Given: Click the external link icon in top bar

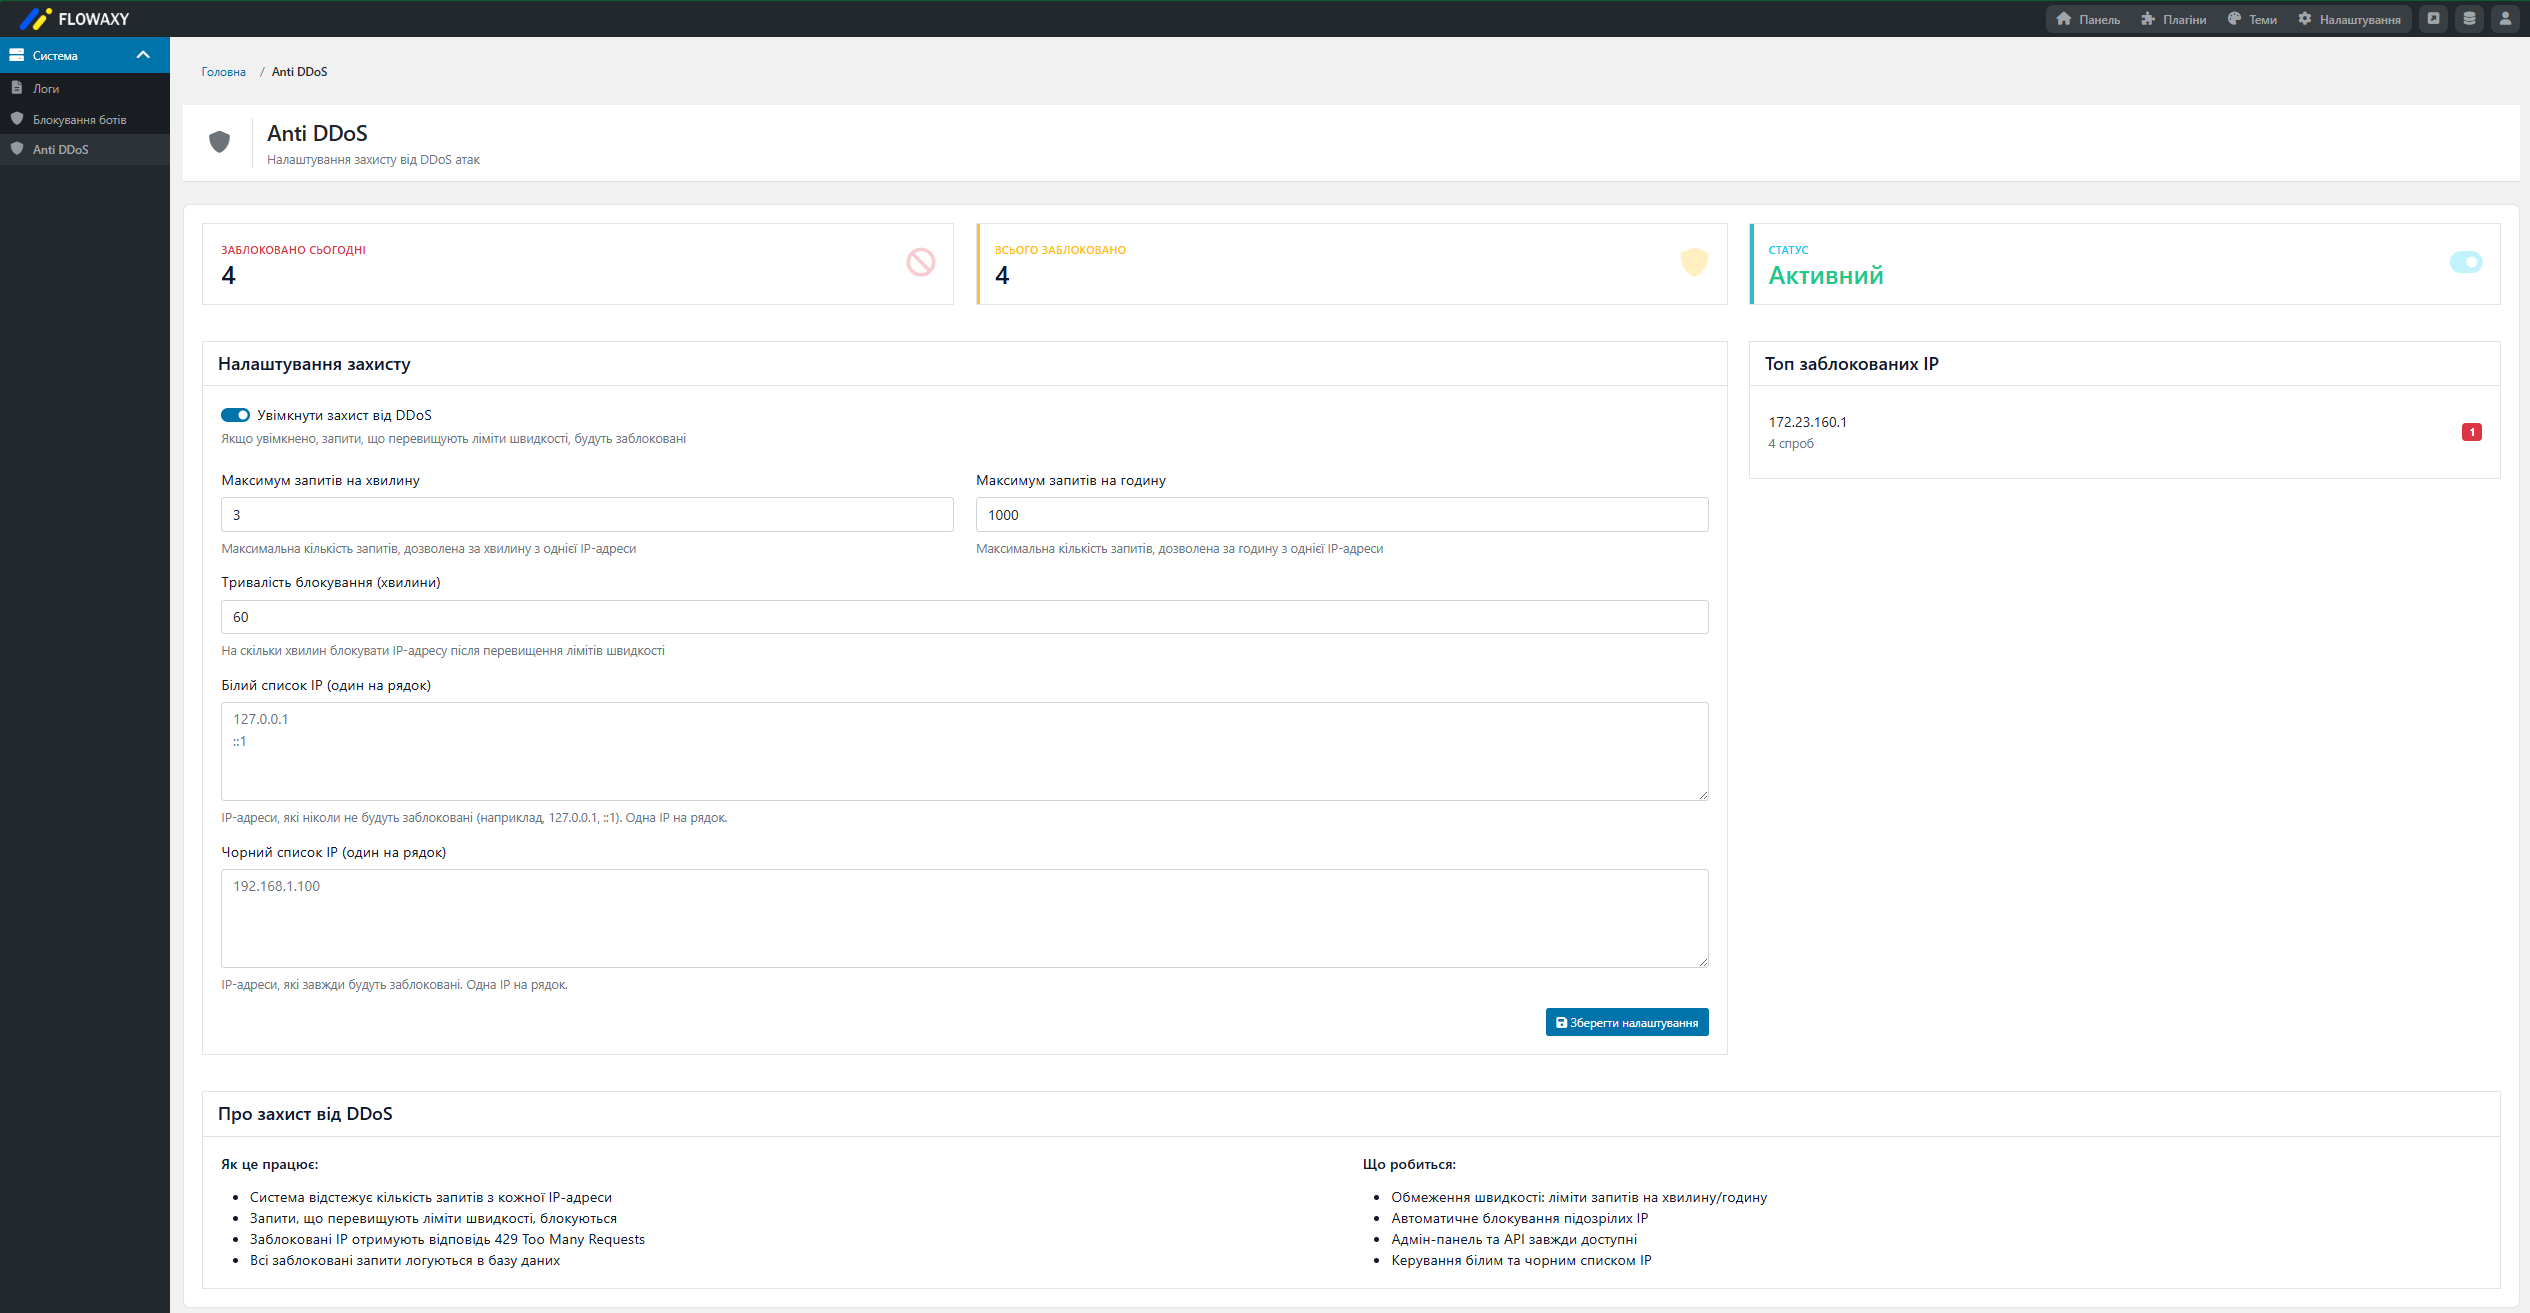Looking at the screenshot, I should (2433, 19).
